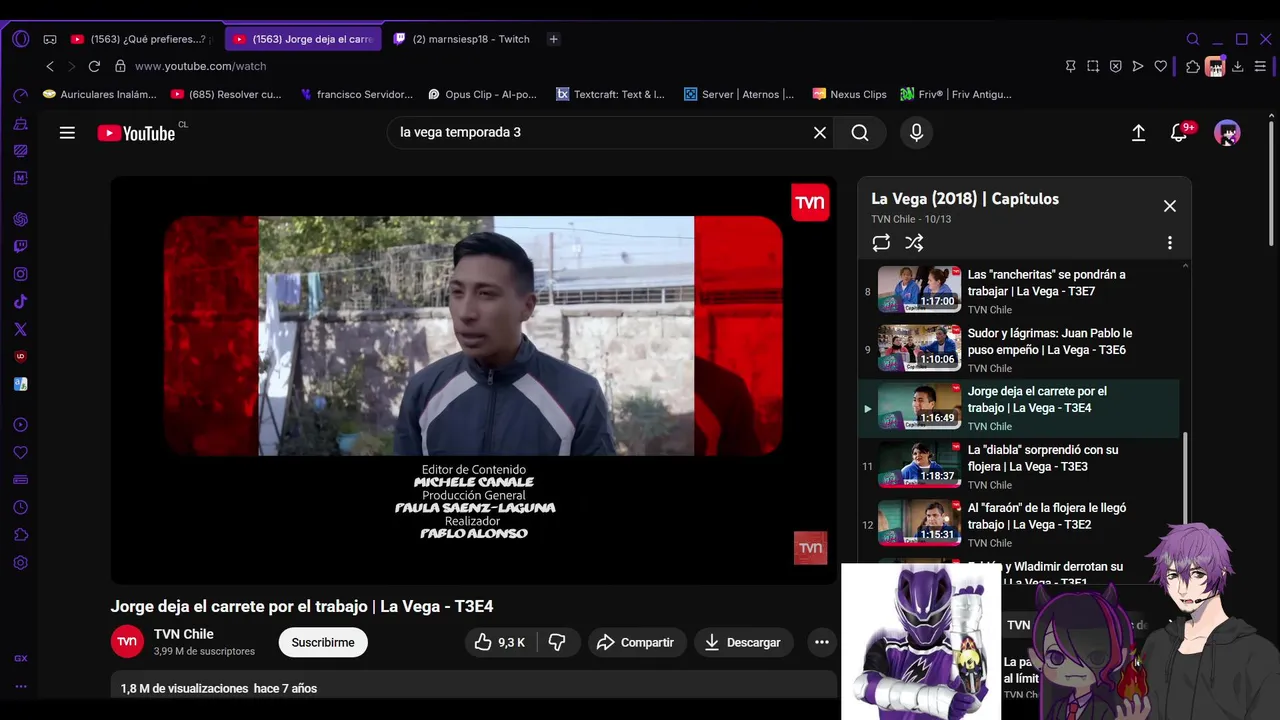
Task: Open the Opera menu logo
Action: click(21, 39)
